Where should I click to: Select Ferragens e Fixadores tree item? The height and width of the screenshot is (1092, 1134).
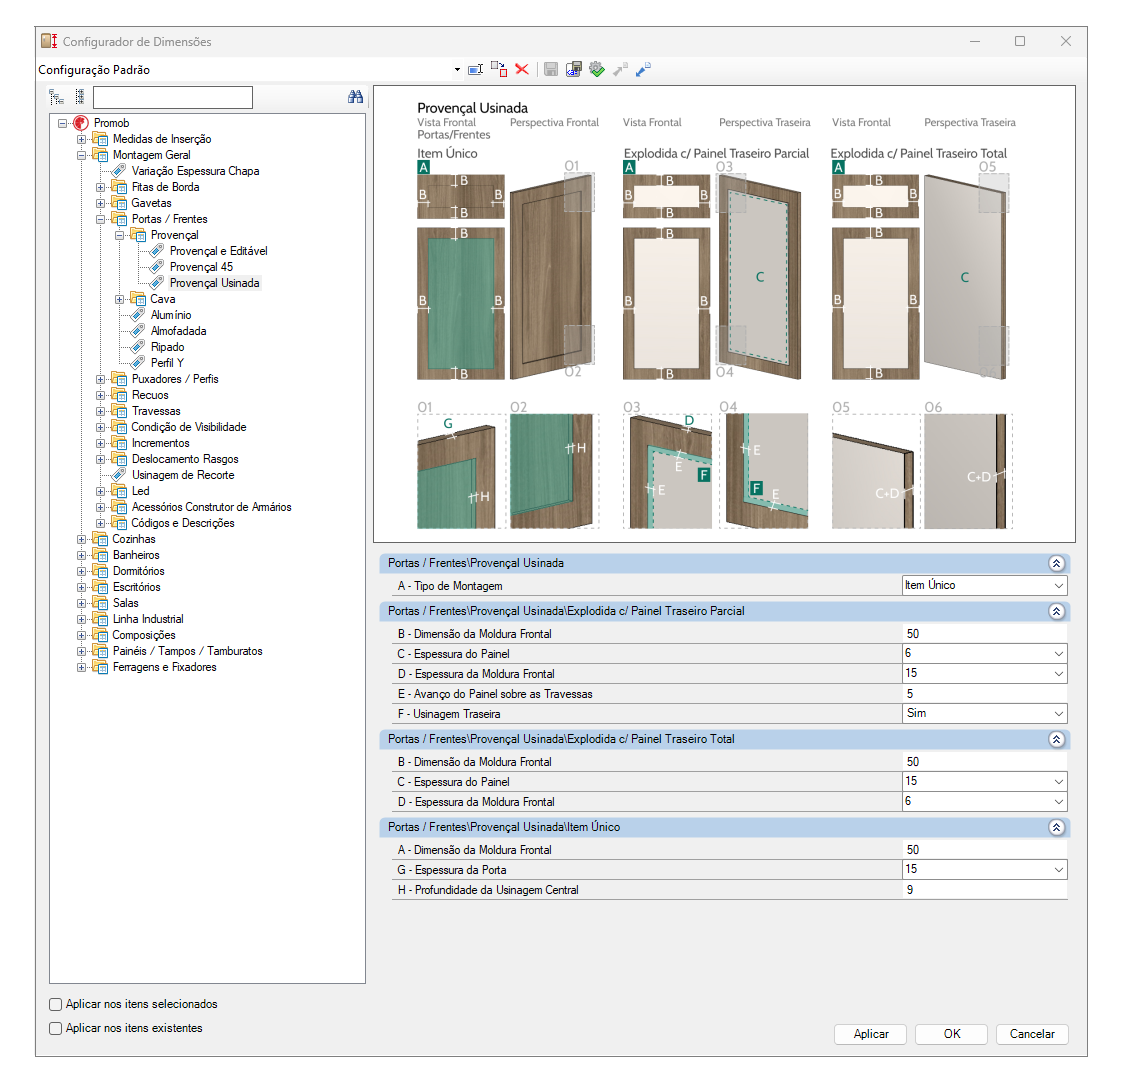pos(165,667)
